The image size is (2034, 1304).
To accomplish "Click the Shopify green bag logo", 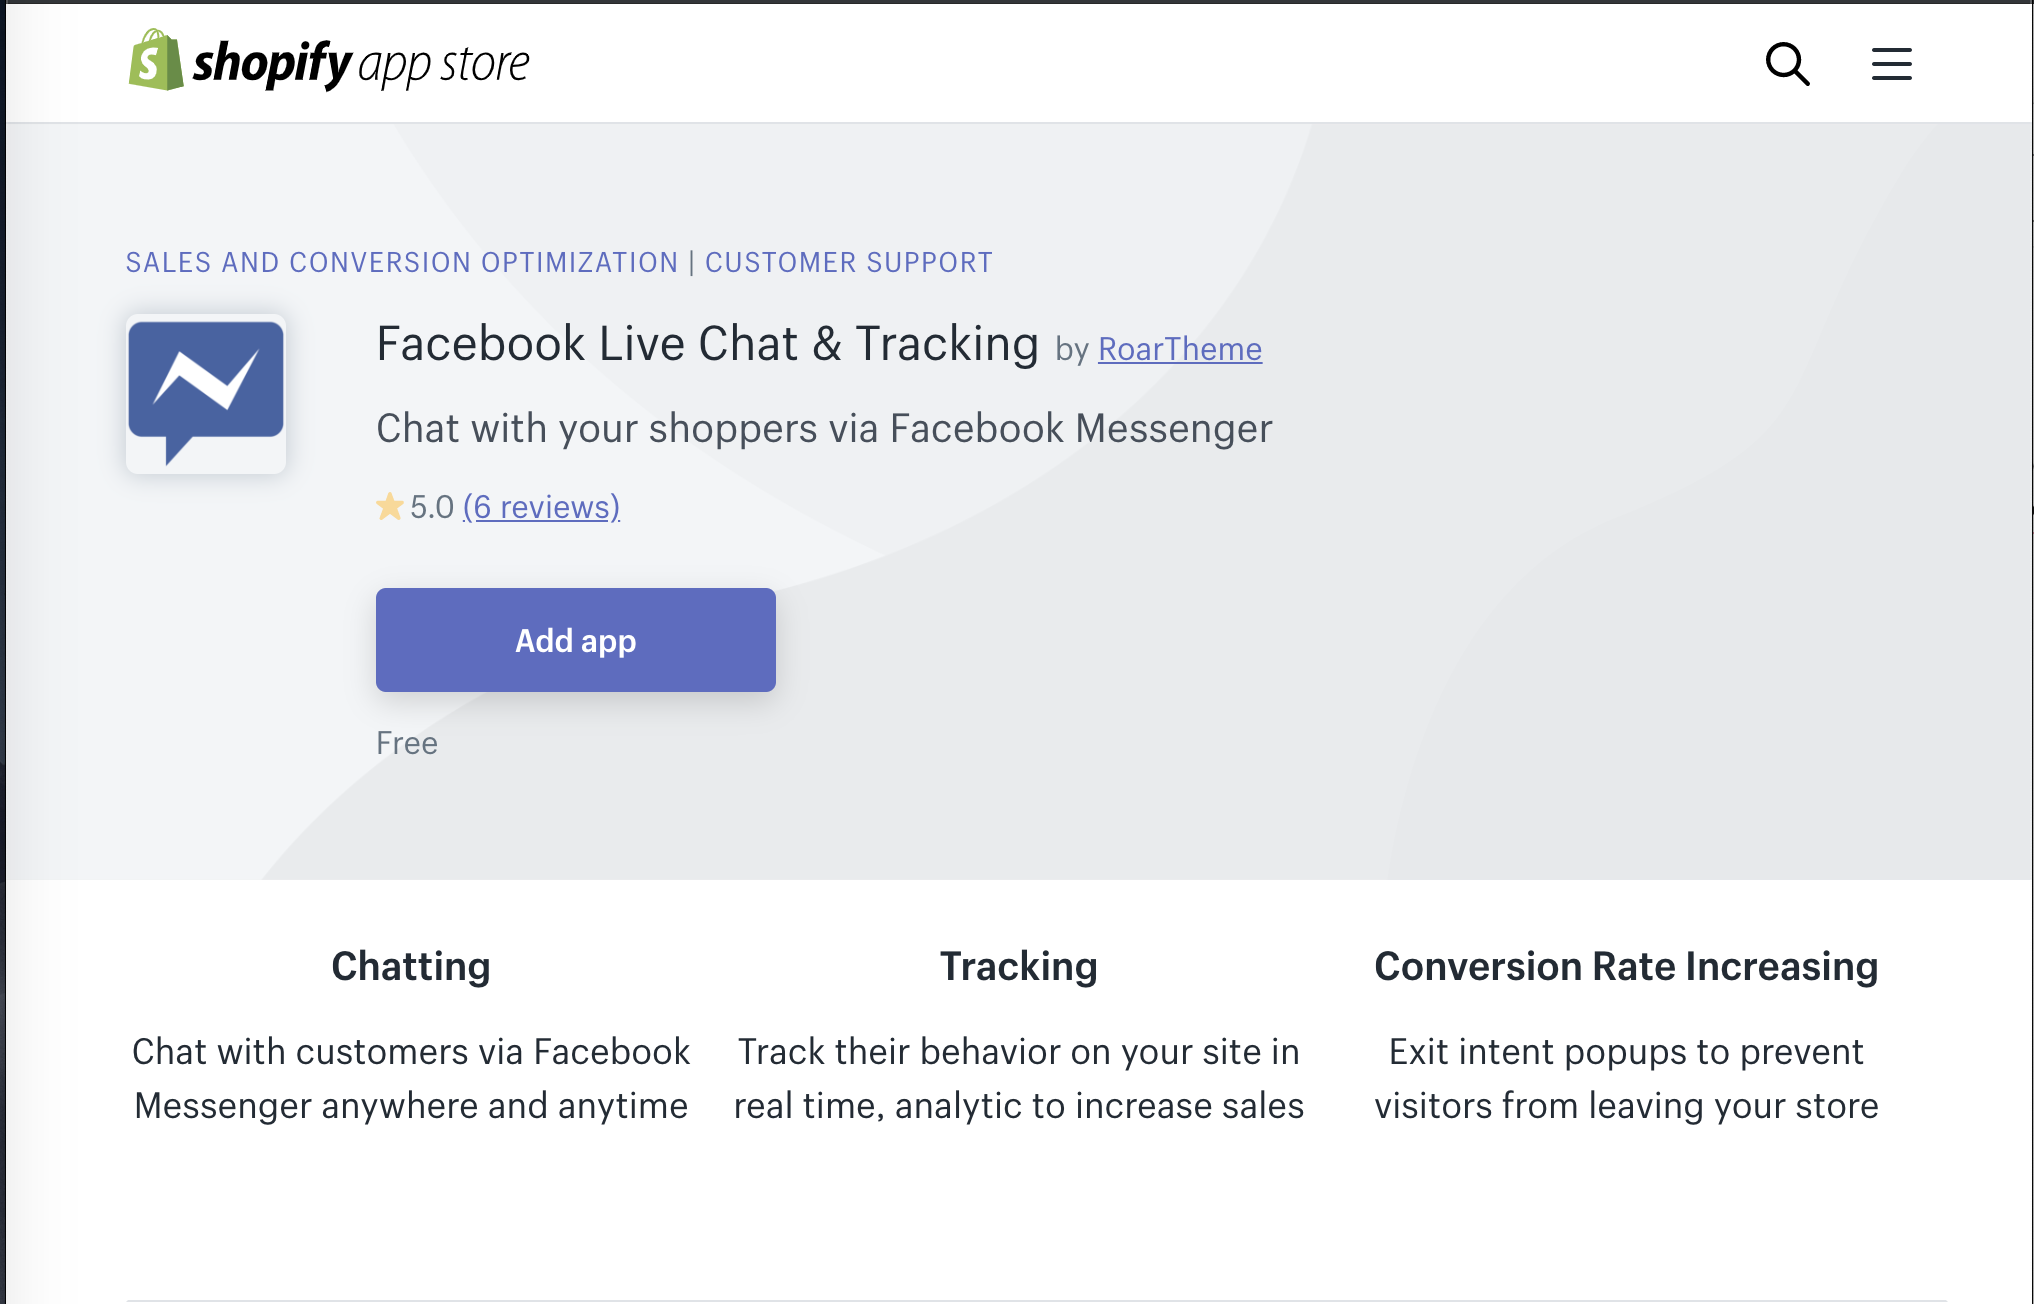I will tap(156, 60).
